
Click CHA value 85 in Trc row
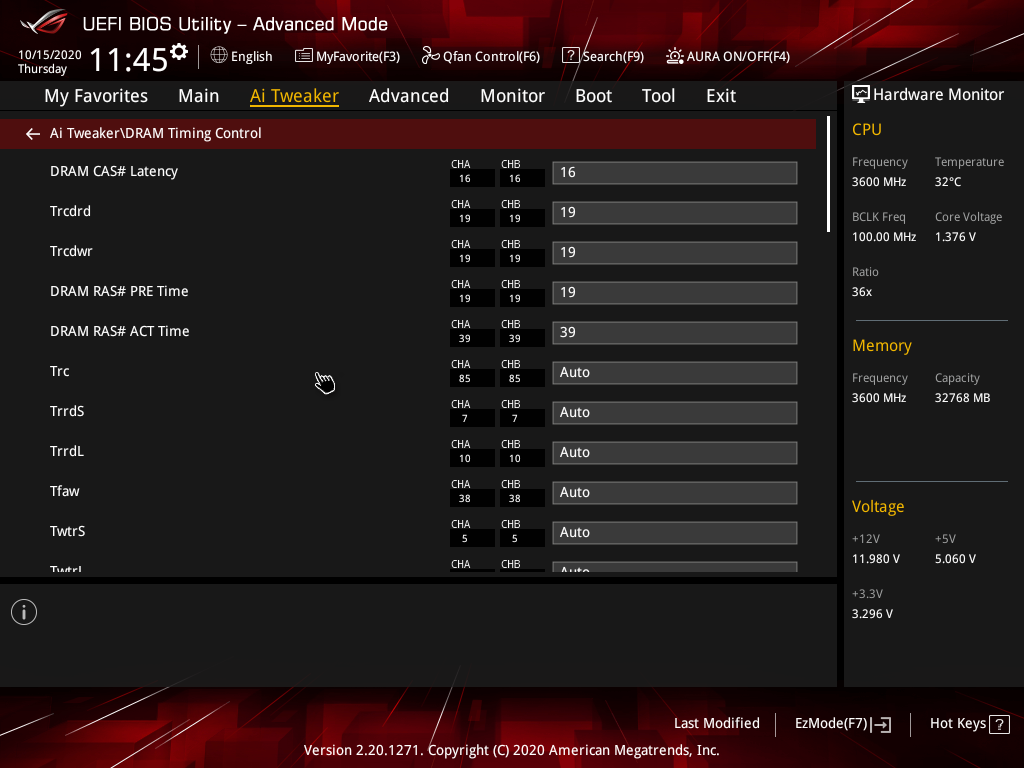(x=464, y=379)
